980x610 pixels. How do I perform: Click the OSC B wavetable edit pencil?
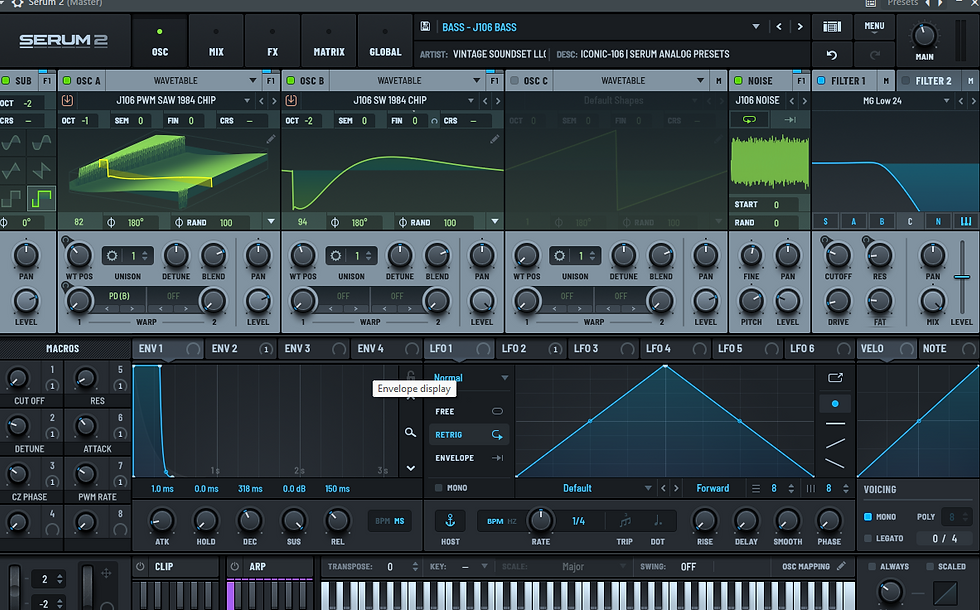pyautogui.click(x=494, y=139)
